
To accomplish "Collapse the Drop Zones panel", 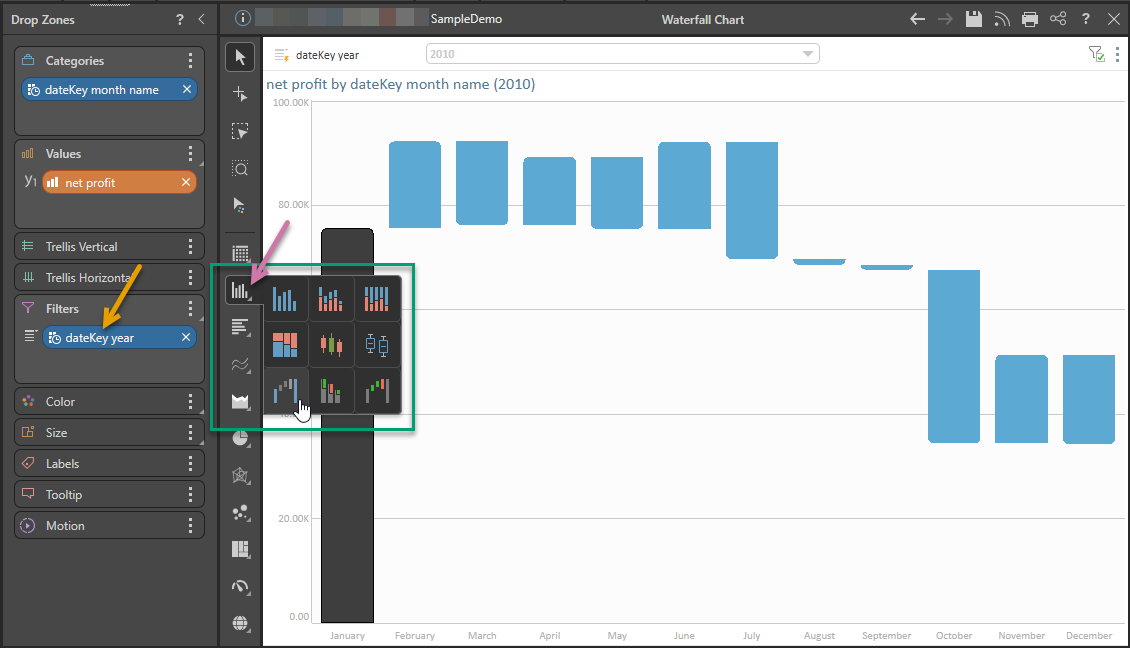I will [202, 19].
